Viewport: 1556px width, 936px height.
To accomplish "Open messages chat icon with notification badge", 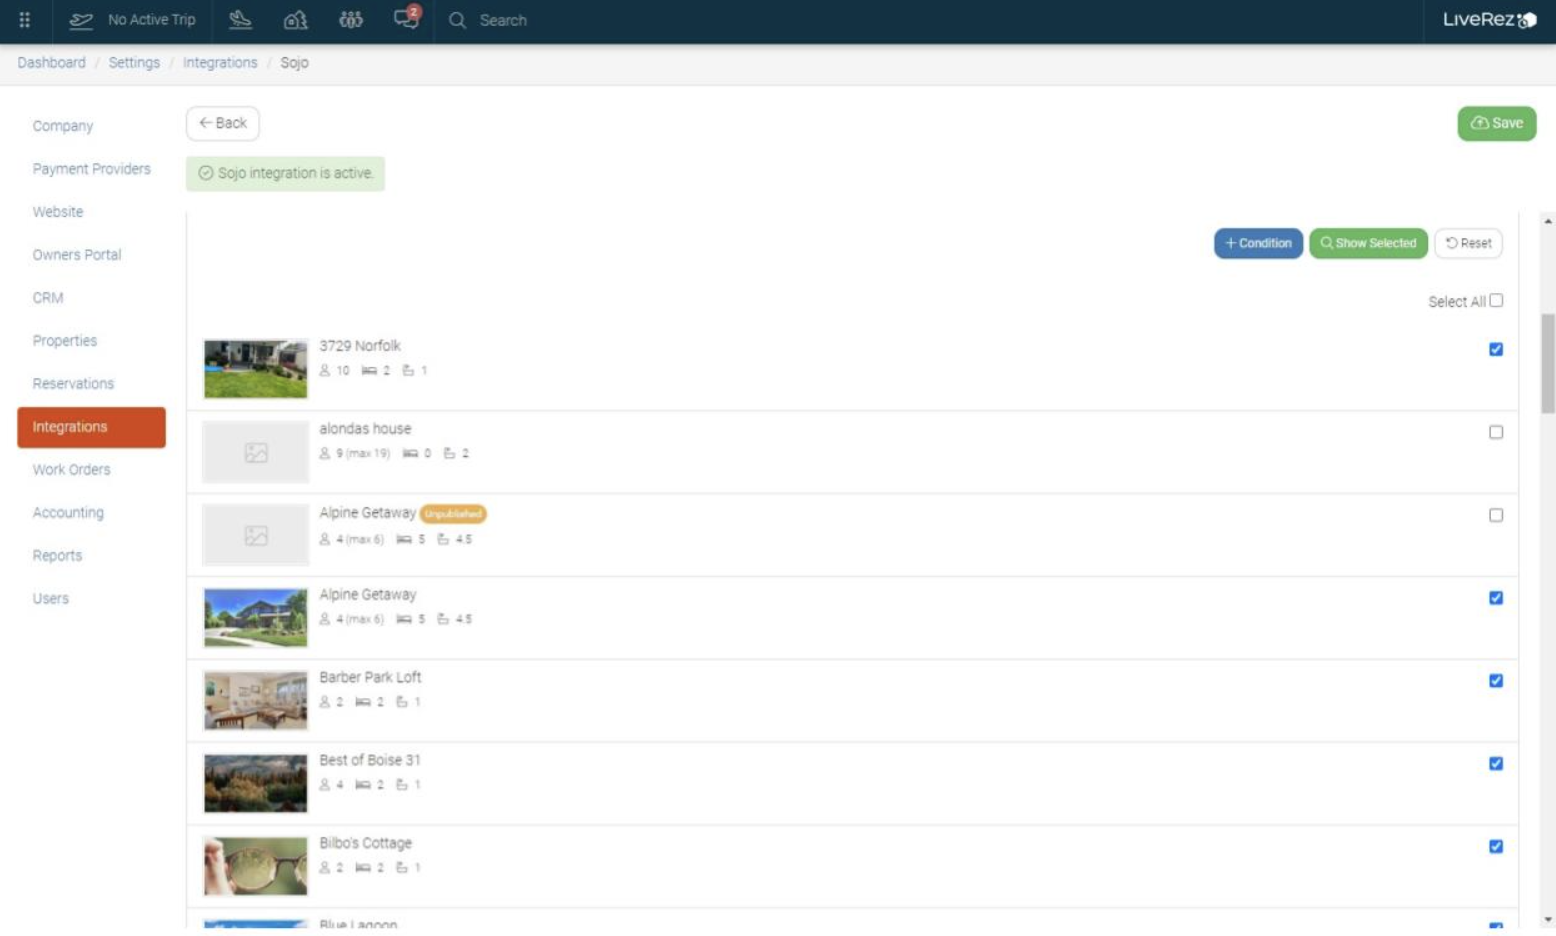I will tap(406, 19).
